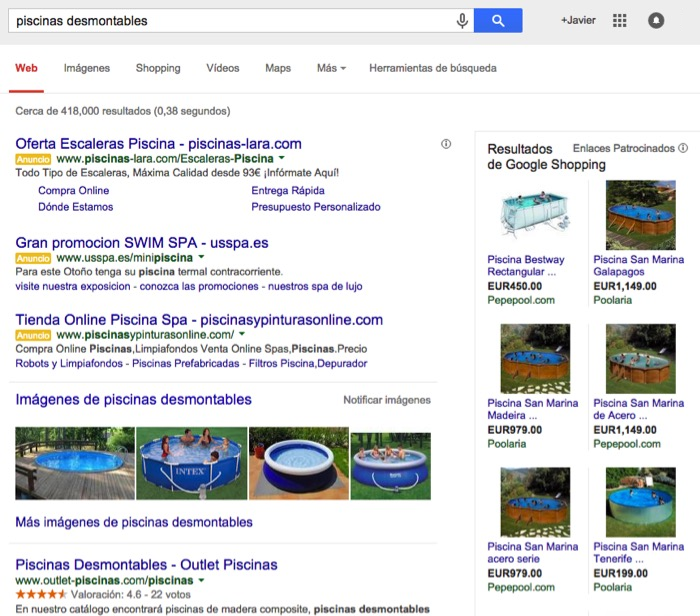Open the INTEX pool image thumbnail
This screenshot has width=700, height=616.
[x=192, y=463]
